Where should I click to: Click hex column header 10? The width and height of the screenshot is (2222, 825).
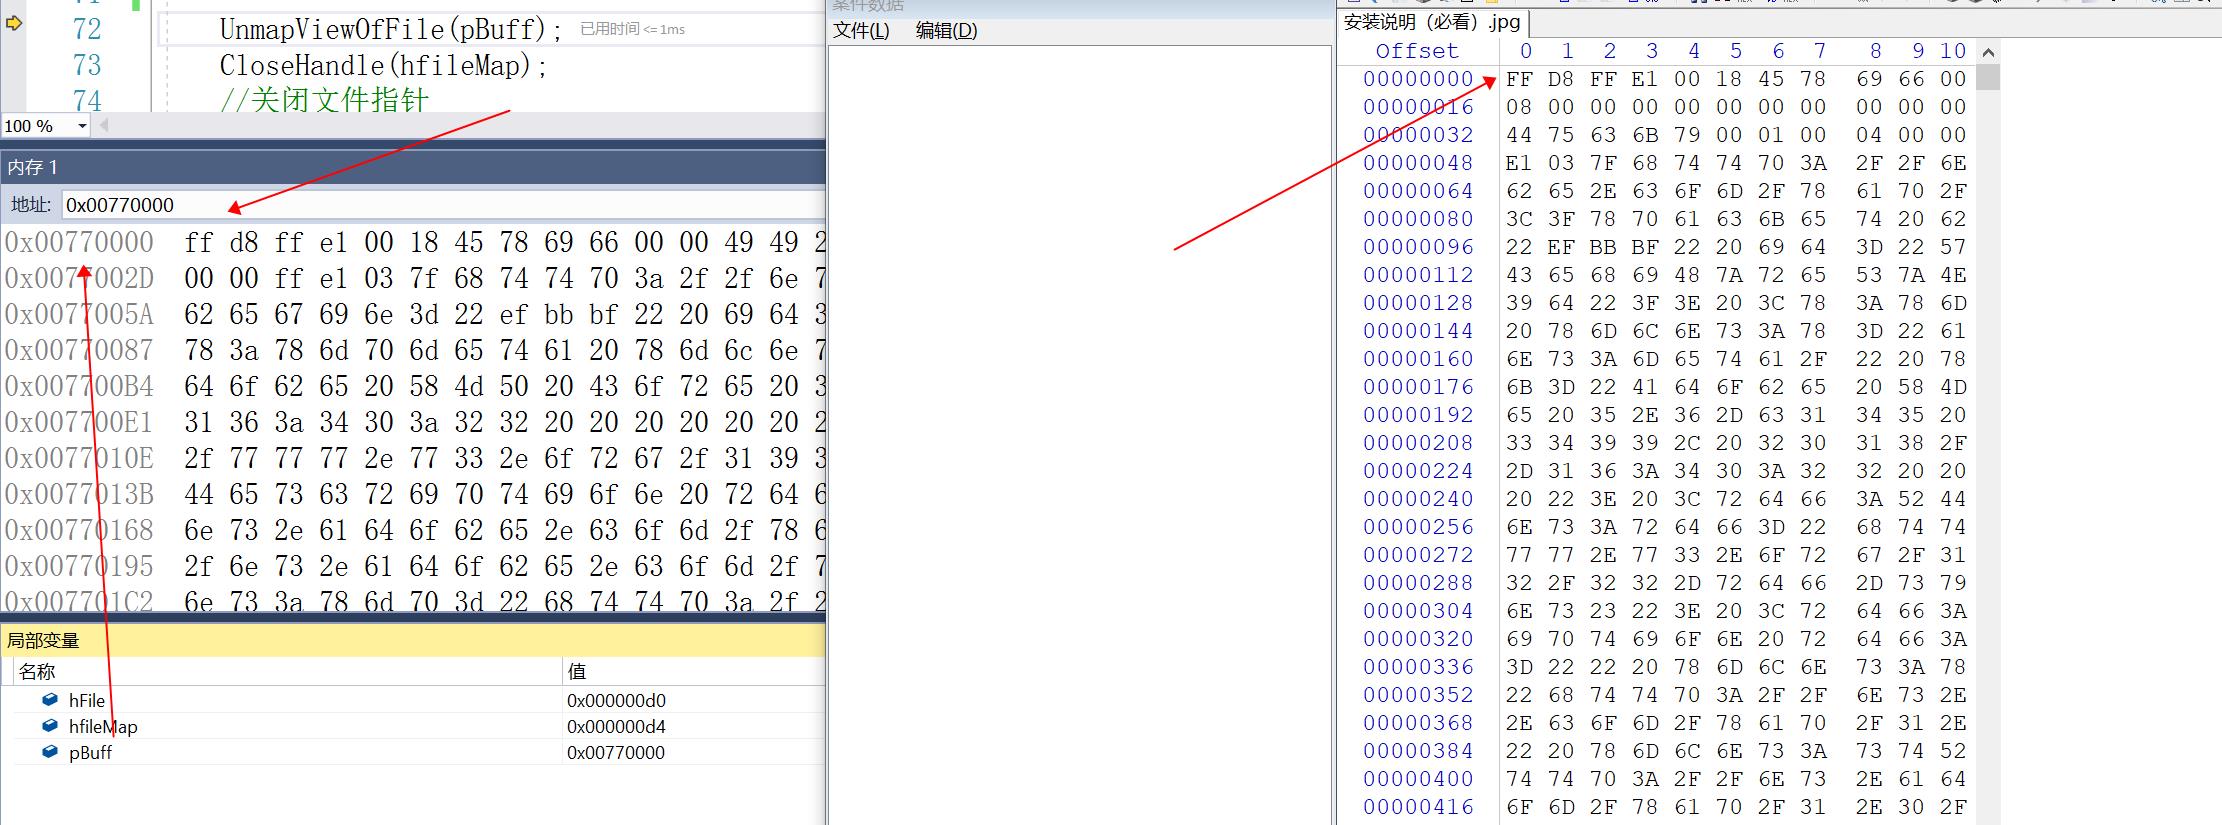[x=1953, y=51]
